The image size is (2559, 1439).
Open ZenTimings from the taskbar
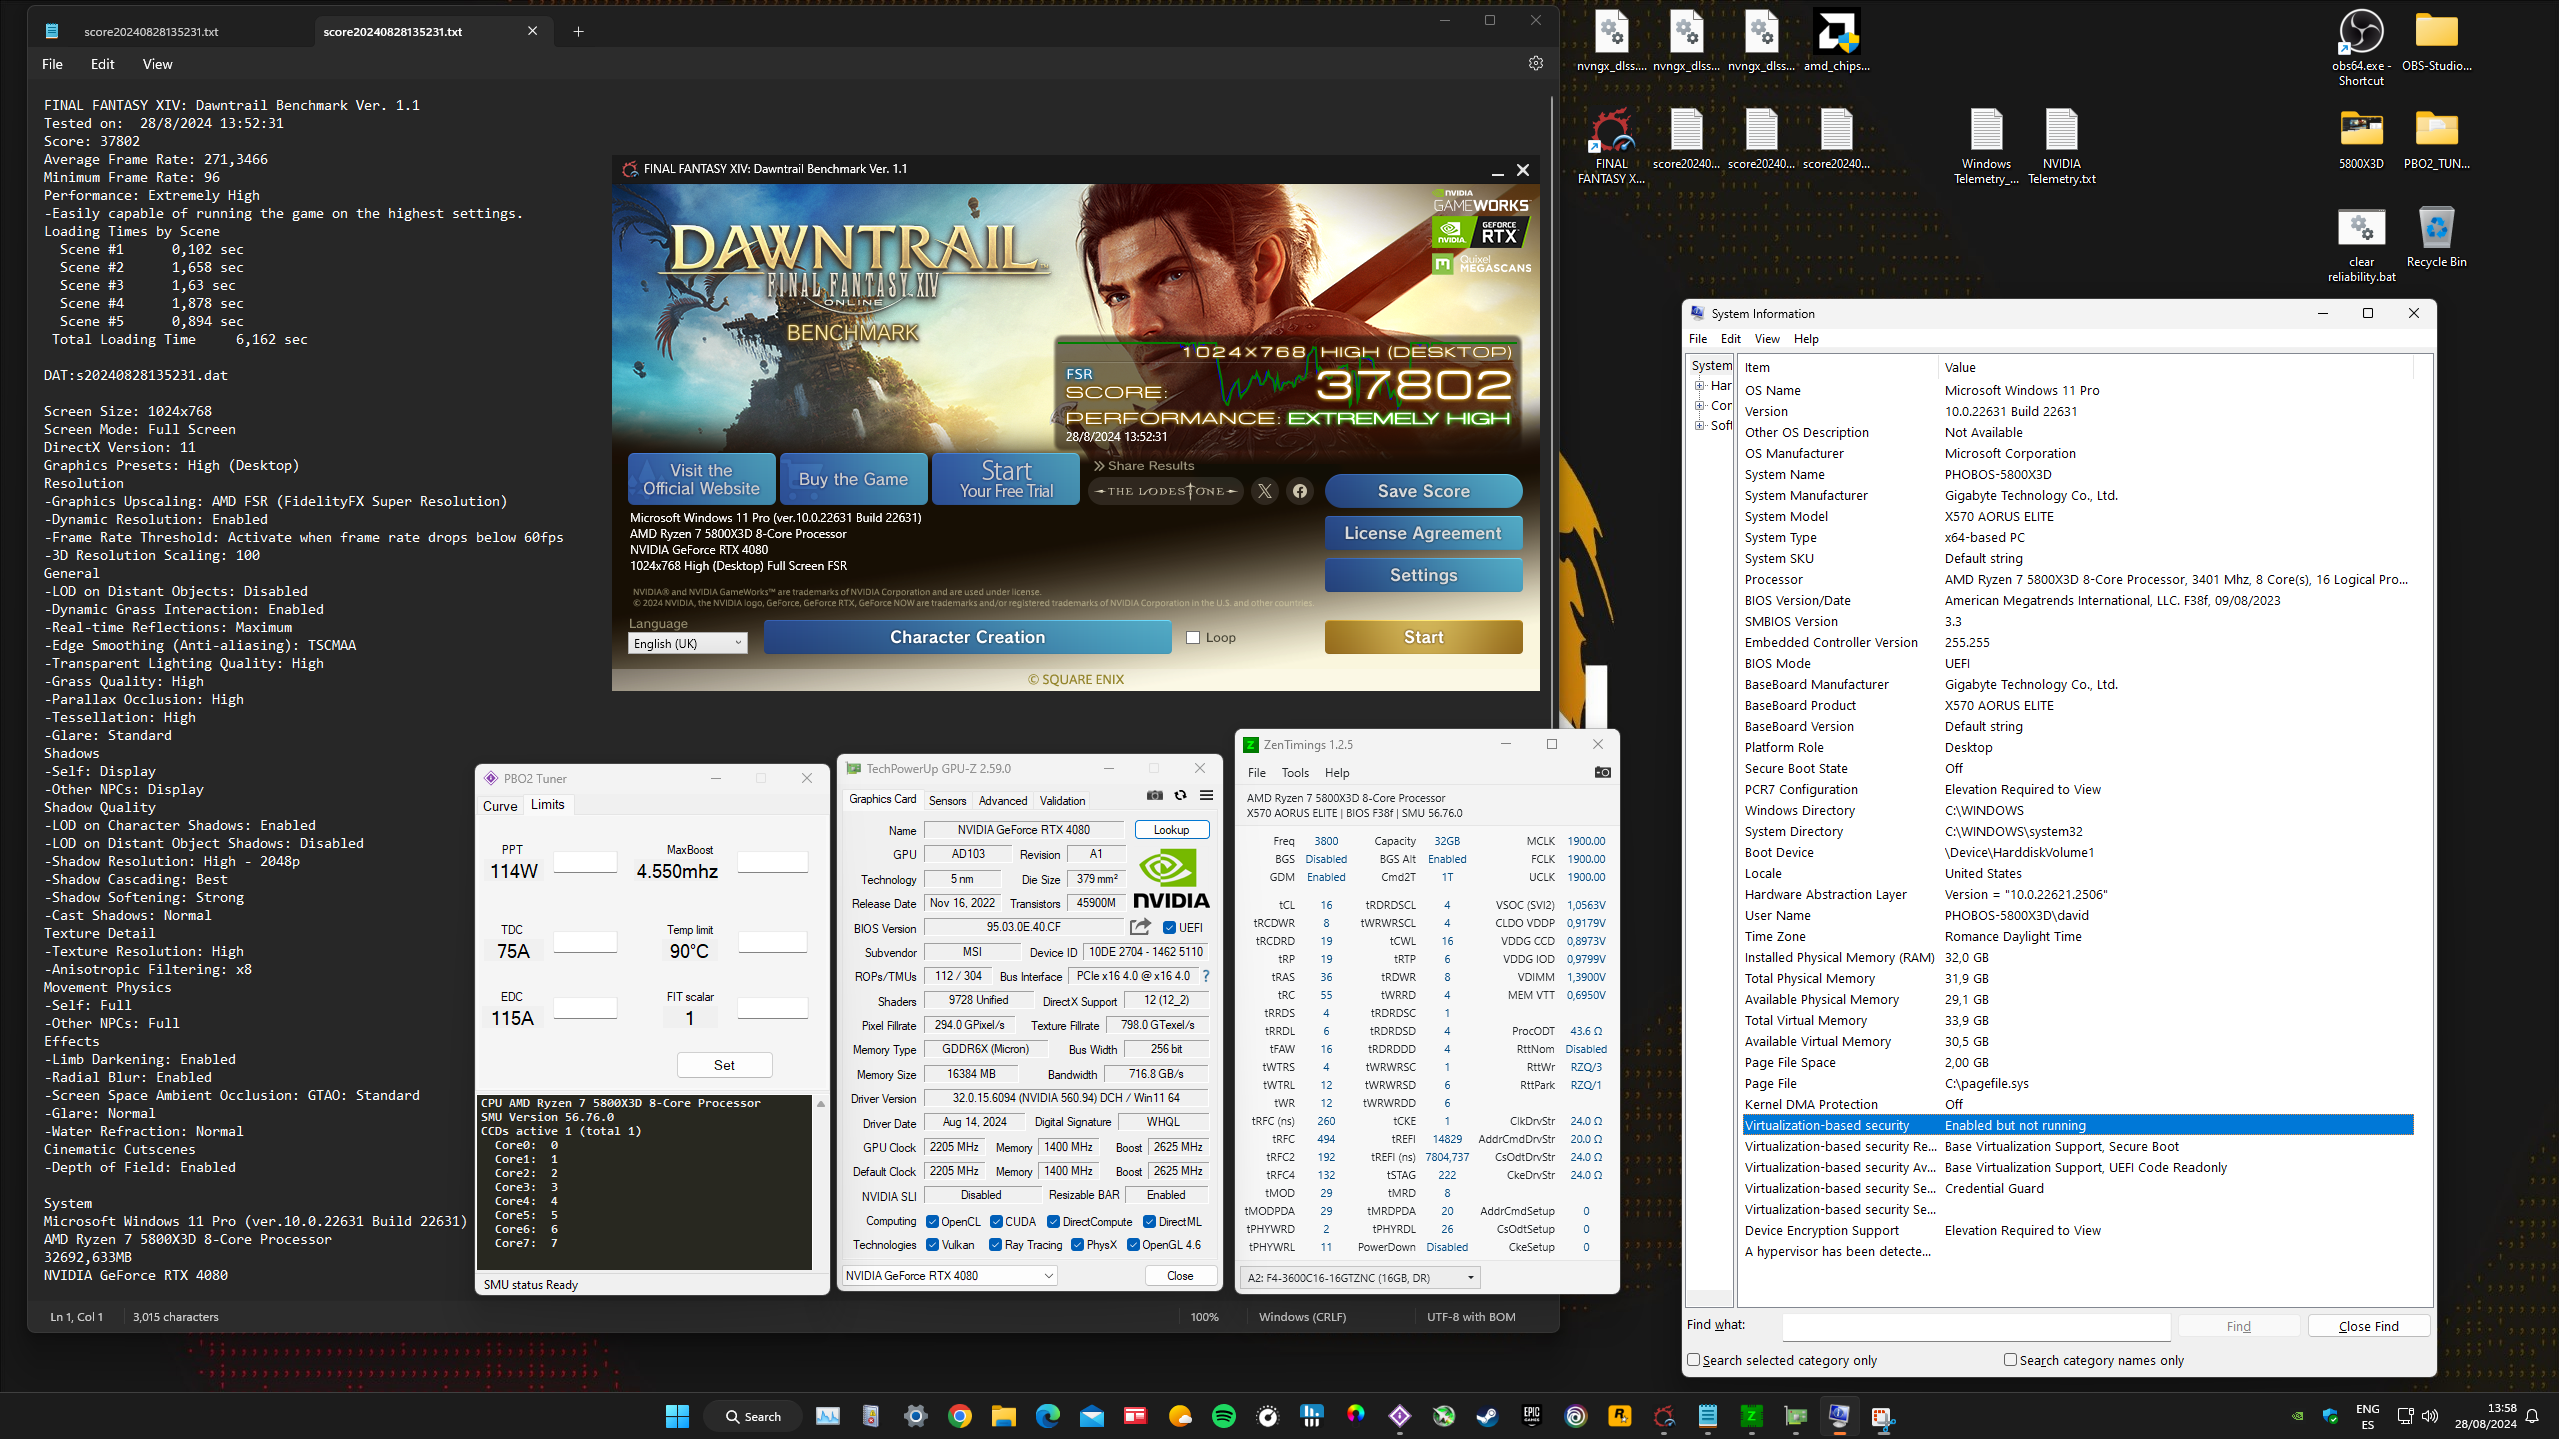tap(1751, 1416)
